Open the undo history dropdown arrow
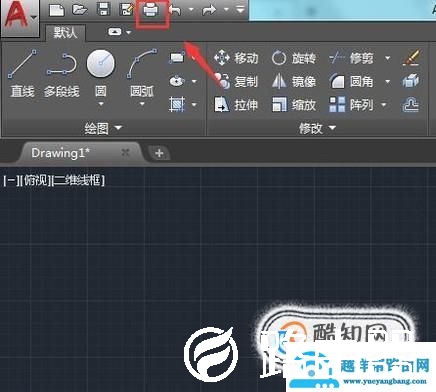 tap(191, 10)
